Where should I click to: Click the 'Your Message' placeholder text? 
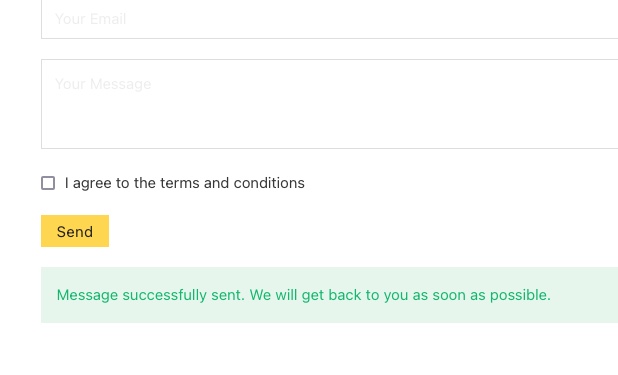coord(103,84)
